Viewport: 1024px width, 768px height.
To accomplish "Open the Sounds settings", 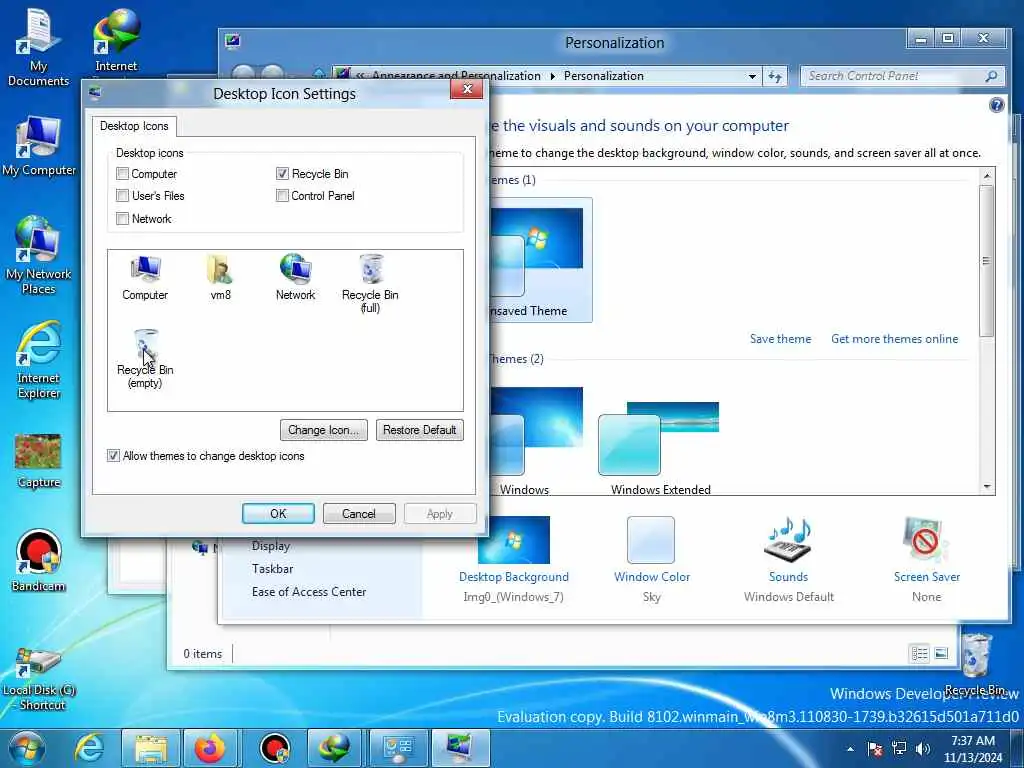I will (x=788, y=559).
